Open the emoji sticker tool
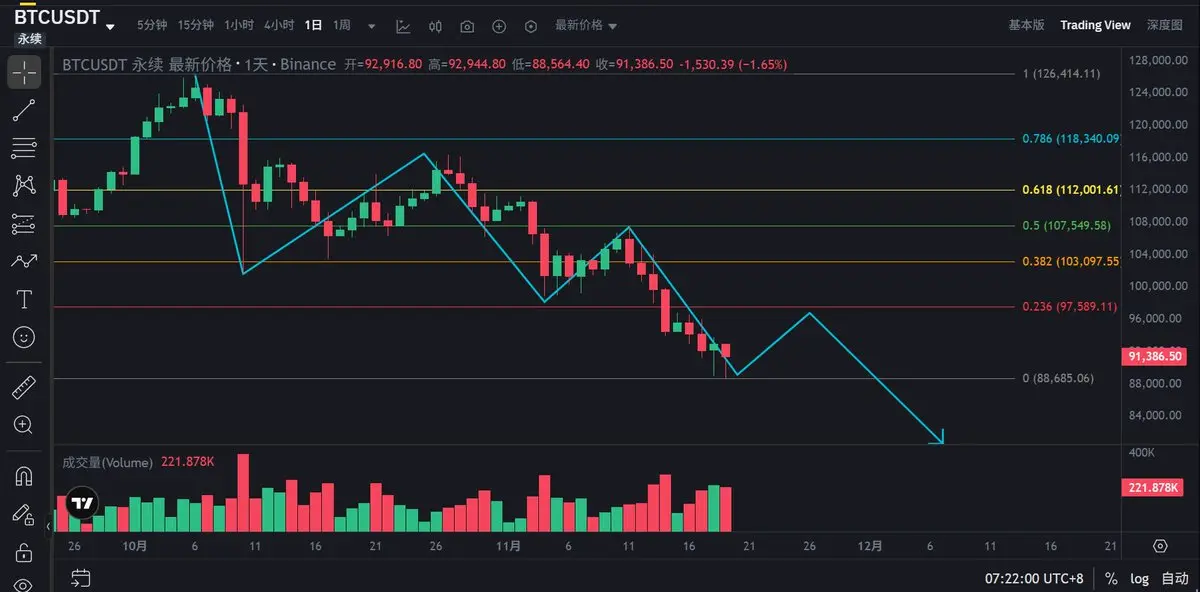 click(24, 337)
